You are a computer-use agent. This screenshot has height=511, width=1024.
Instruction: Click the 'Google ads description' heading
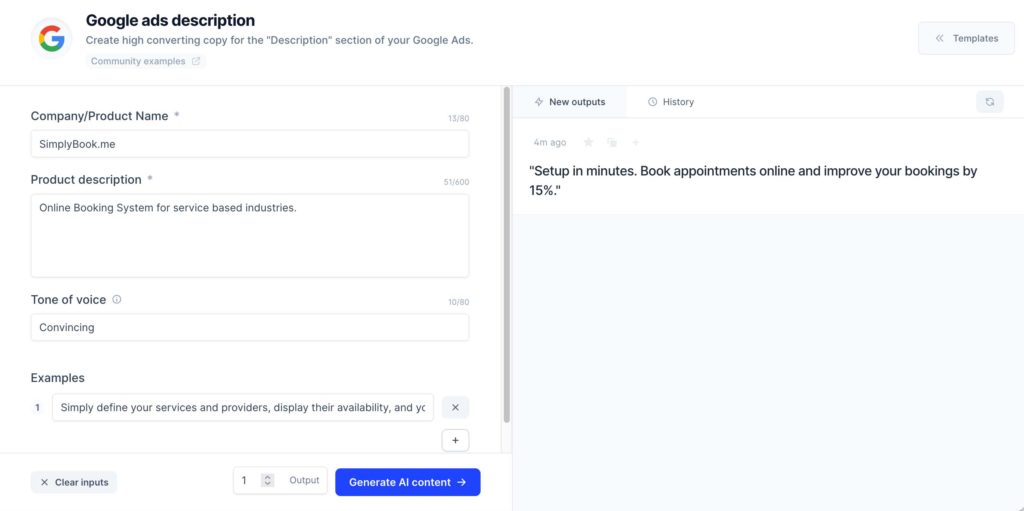coord(170,20)
